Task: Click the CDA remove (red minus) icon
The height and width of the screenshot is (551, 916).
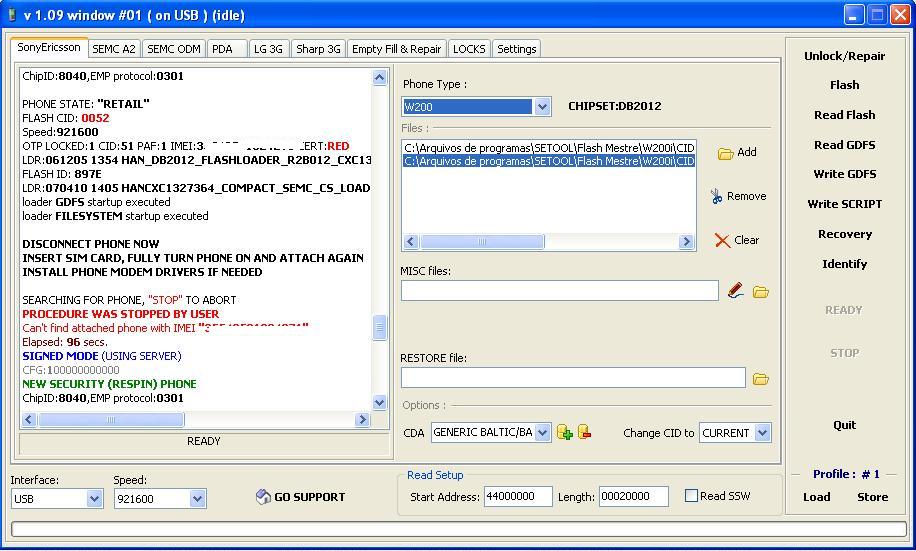Action: [584, 432]
